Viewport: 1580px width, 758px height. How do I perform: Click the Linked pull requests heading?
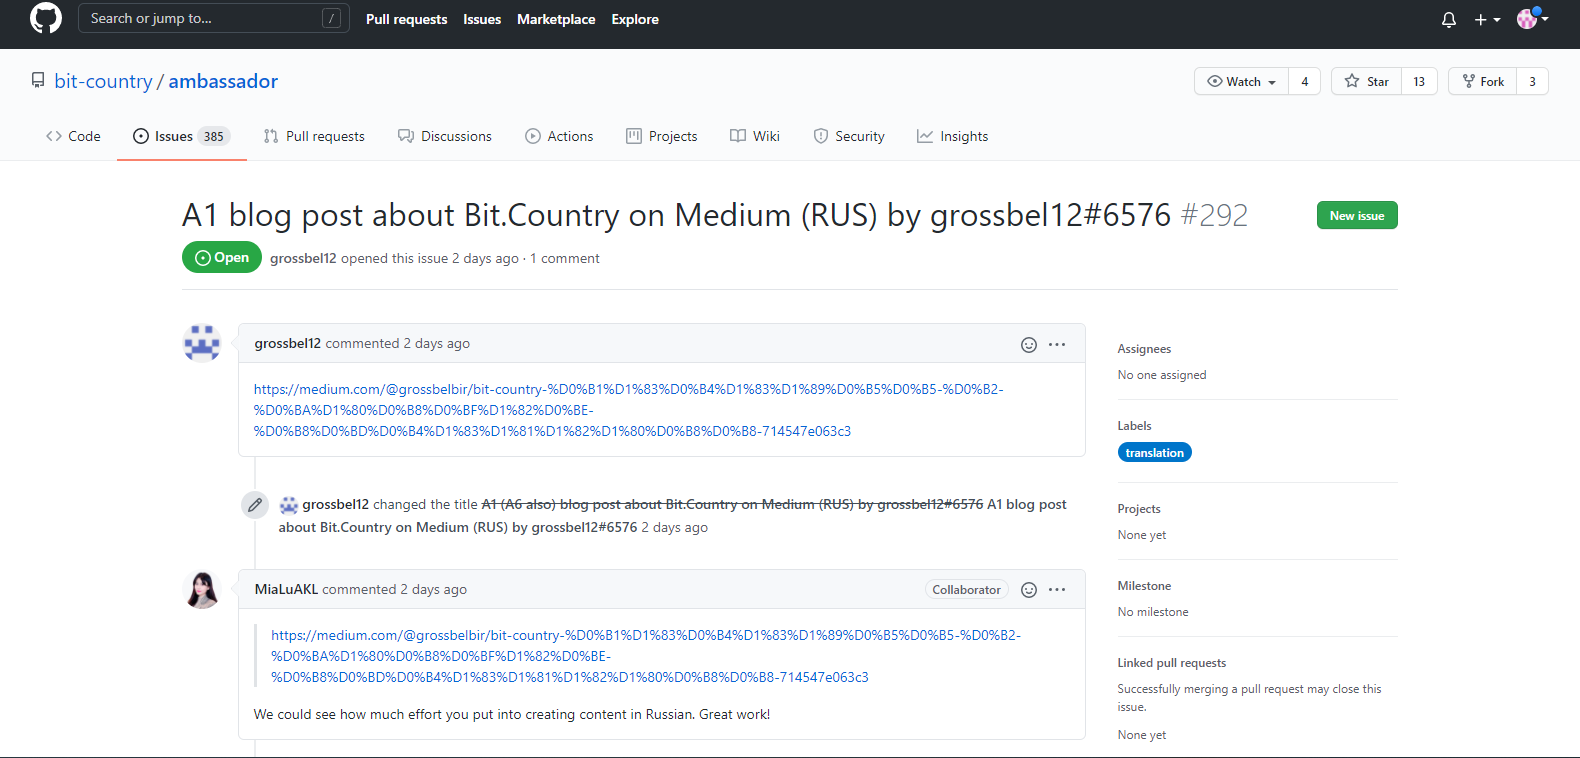point(1172,663)
